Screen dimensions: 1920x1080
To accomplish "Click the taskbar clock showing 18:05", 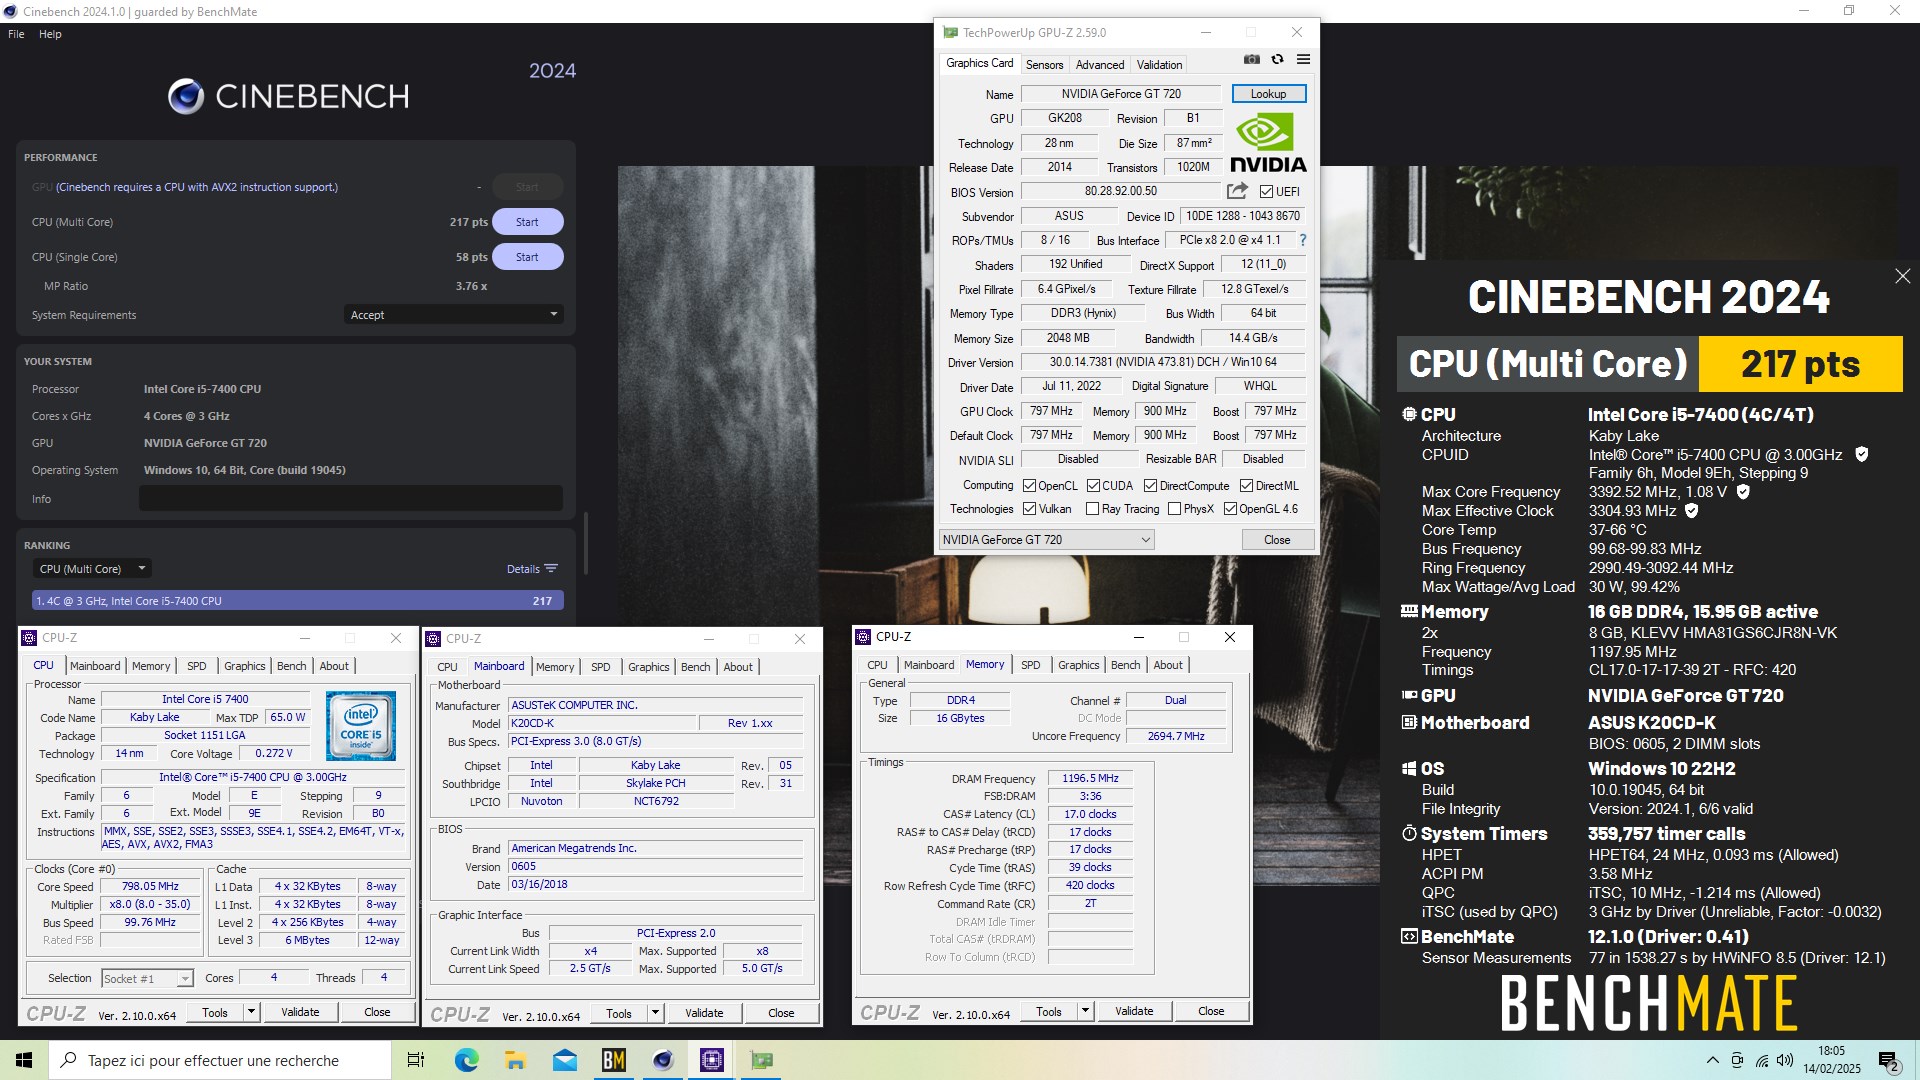I will coord(1831,1060).
